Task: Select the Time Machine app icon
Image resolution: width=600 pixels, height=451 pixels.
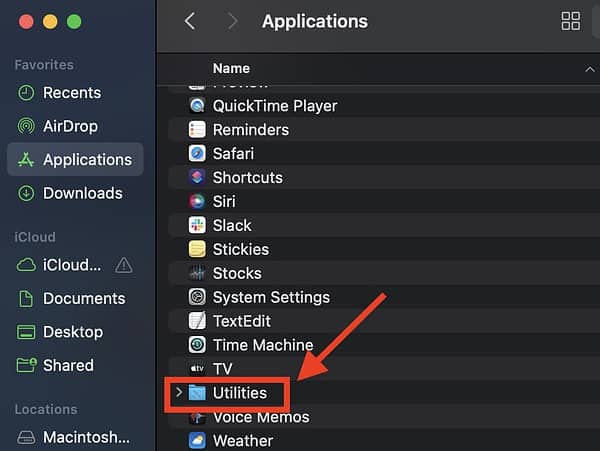Action: tap(197, 345)
